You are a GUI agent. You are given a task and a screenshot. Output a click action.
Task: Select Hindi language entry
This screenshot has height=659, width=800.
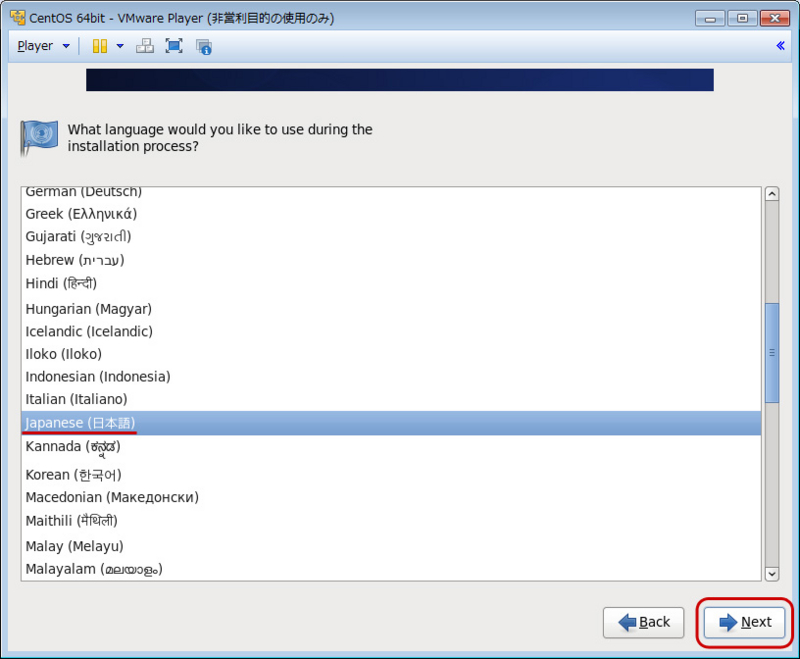click(391, 283)
